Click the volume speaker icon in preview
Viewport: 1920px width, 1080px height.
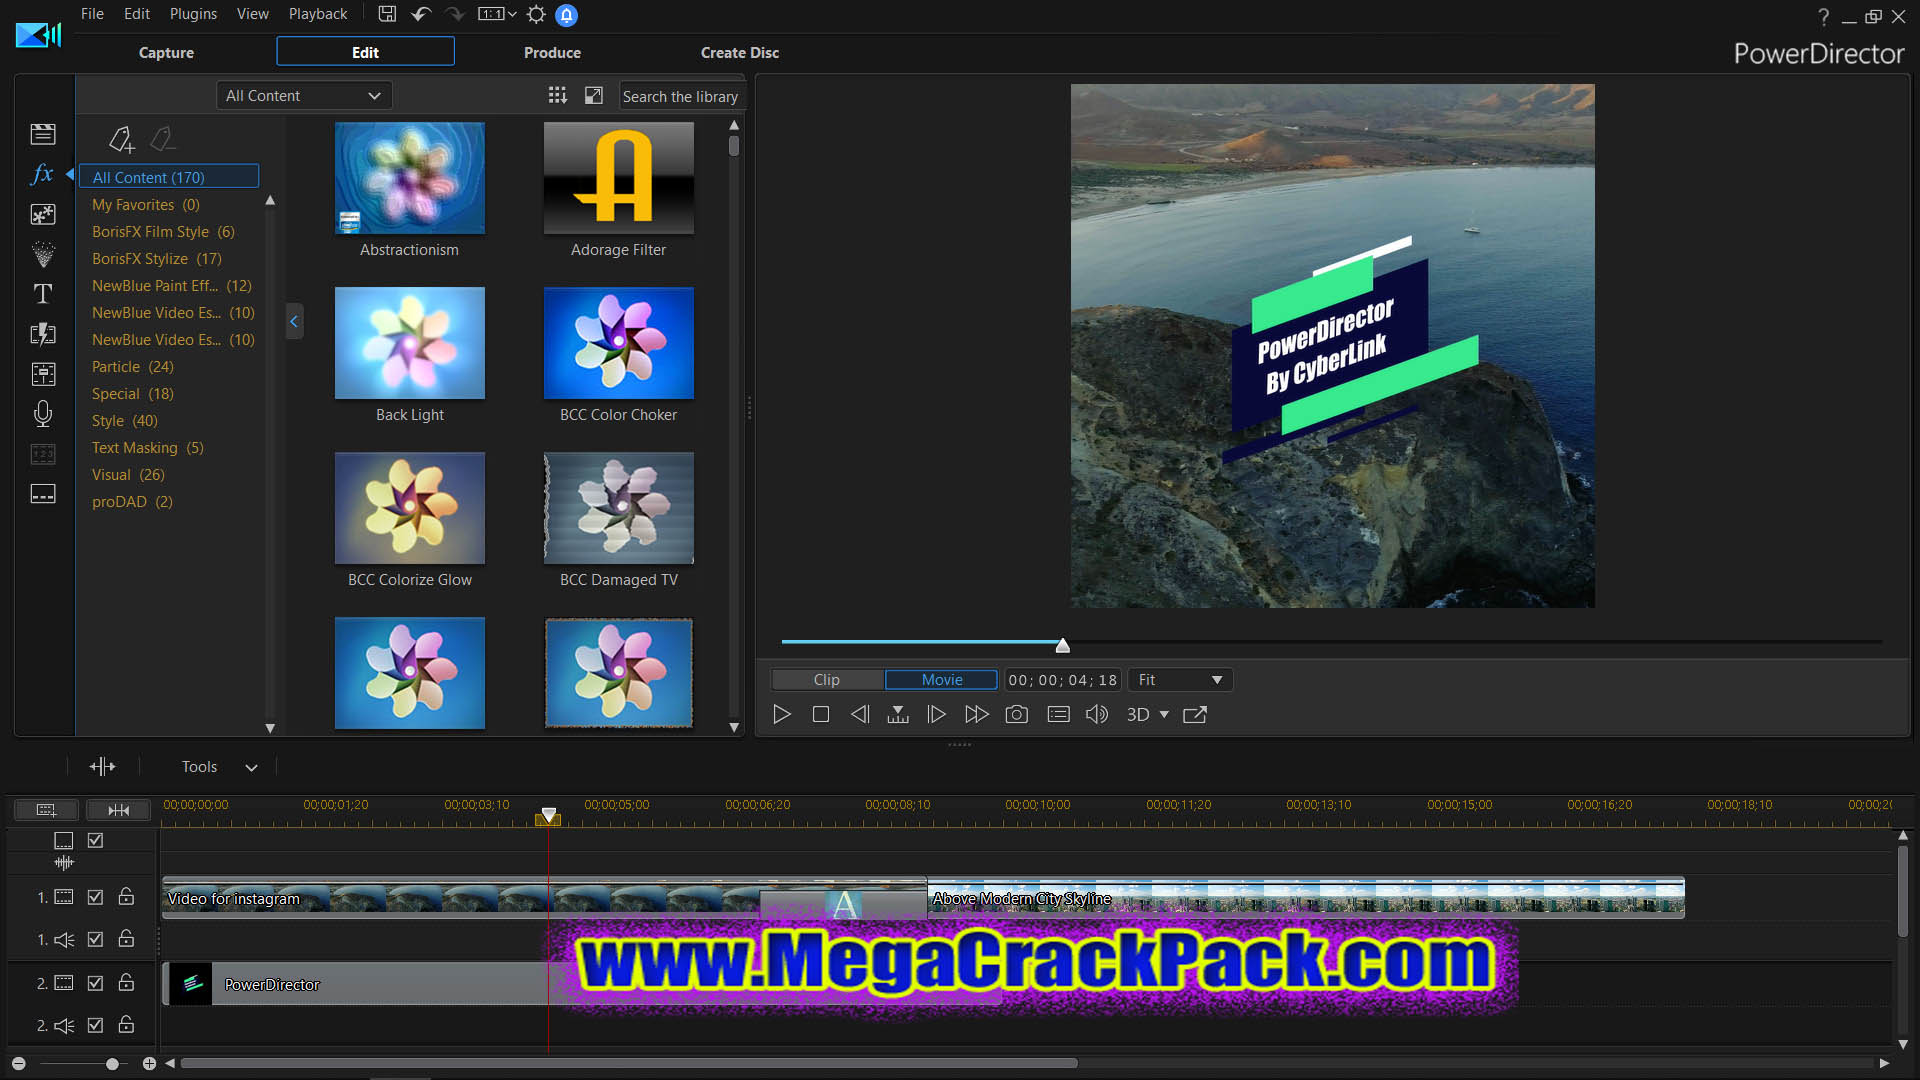pos(1097,714)
